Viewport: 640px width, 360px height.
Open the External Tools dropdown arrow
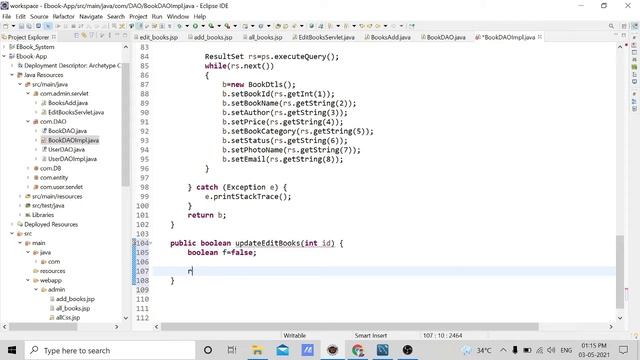coord(235,26)
